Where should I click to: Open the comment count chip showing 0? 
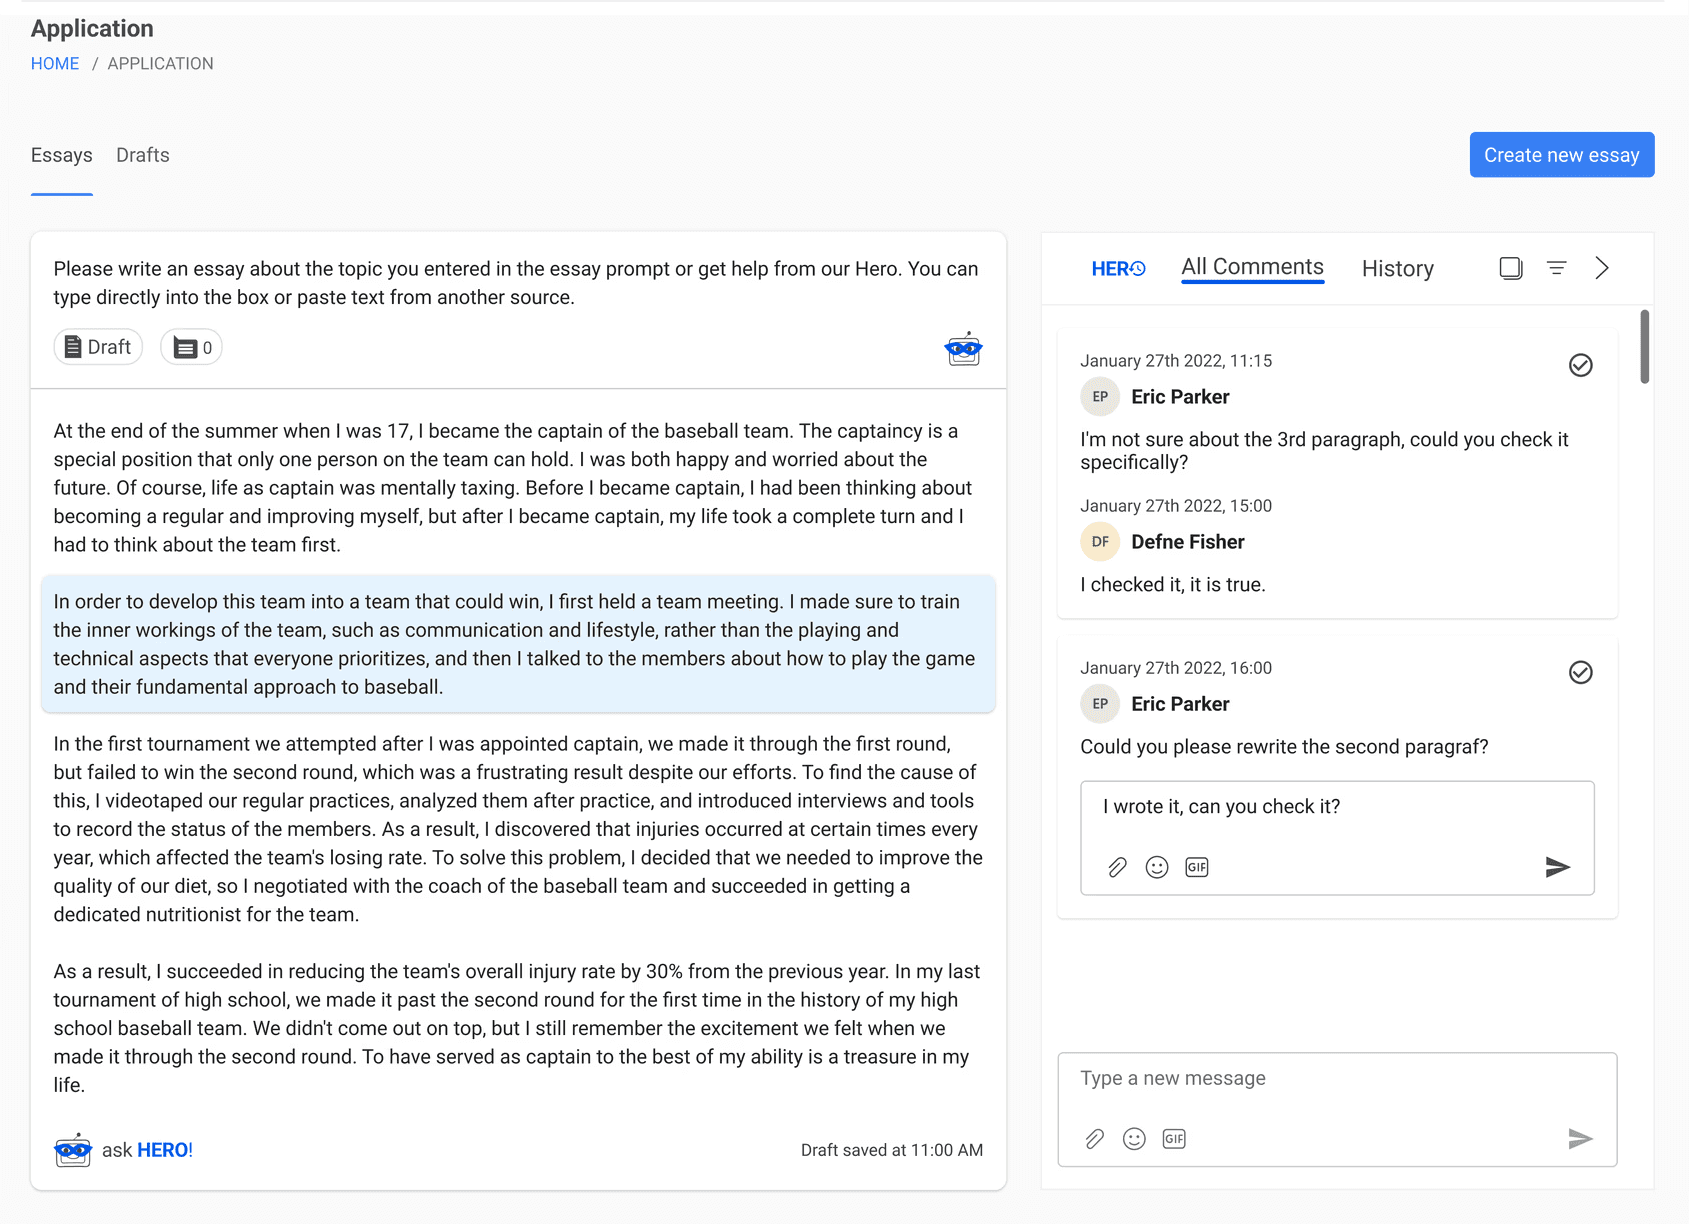point(192,347)
